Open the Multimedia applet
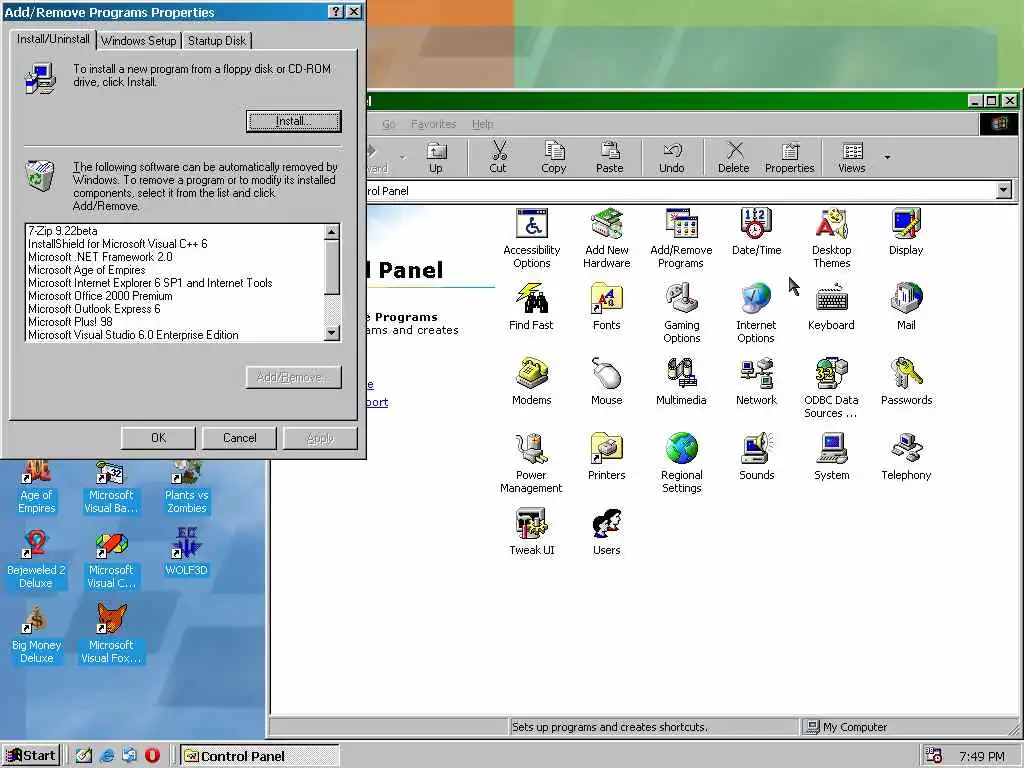The width and height of the screenshot is (1024, 768). click(681, 382)
